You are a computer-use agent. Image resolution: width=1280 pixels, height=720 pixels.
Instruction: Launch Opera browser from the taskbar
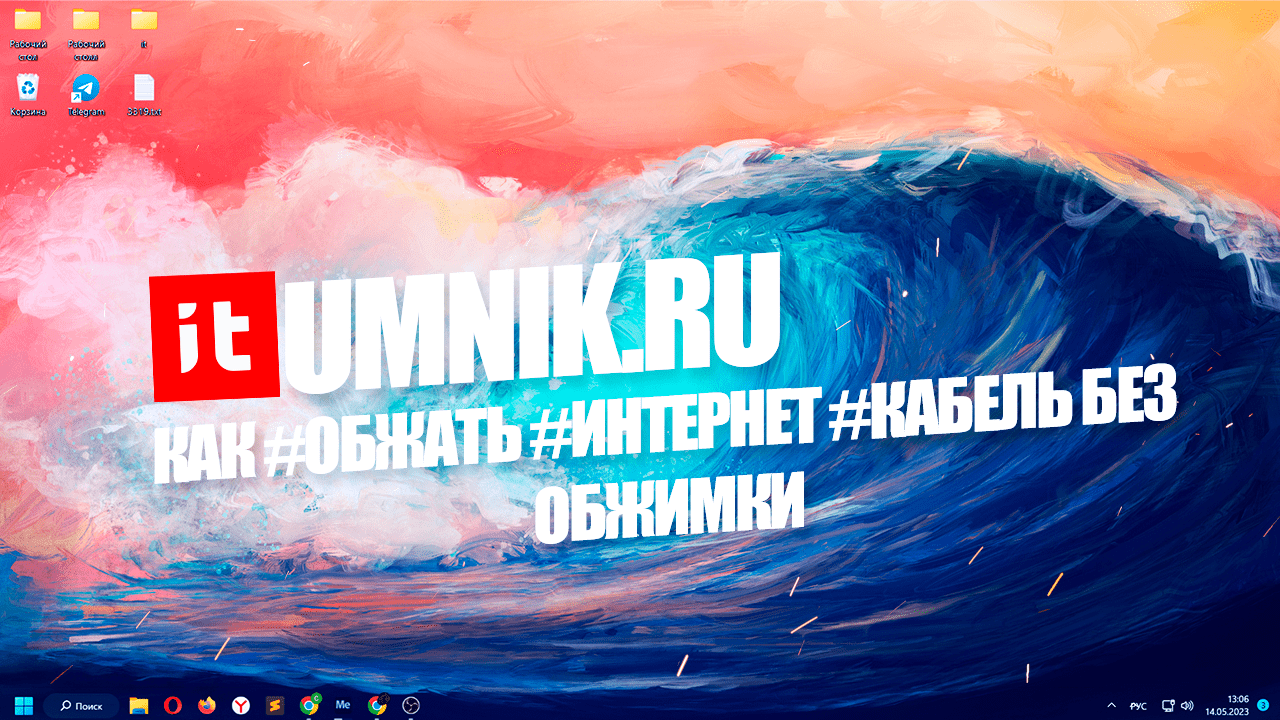(x=173, y=705)
